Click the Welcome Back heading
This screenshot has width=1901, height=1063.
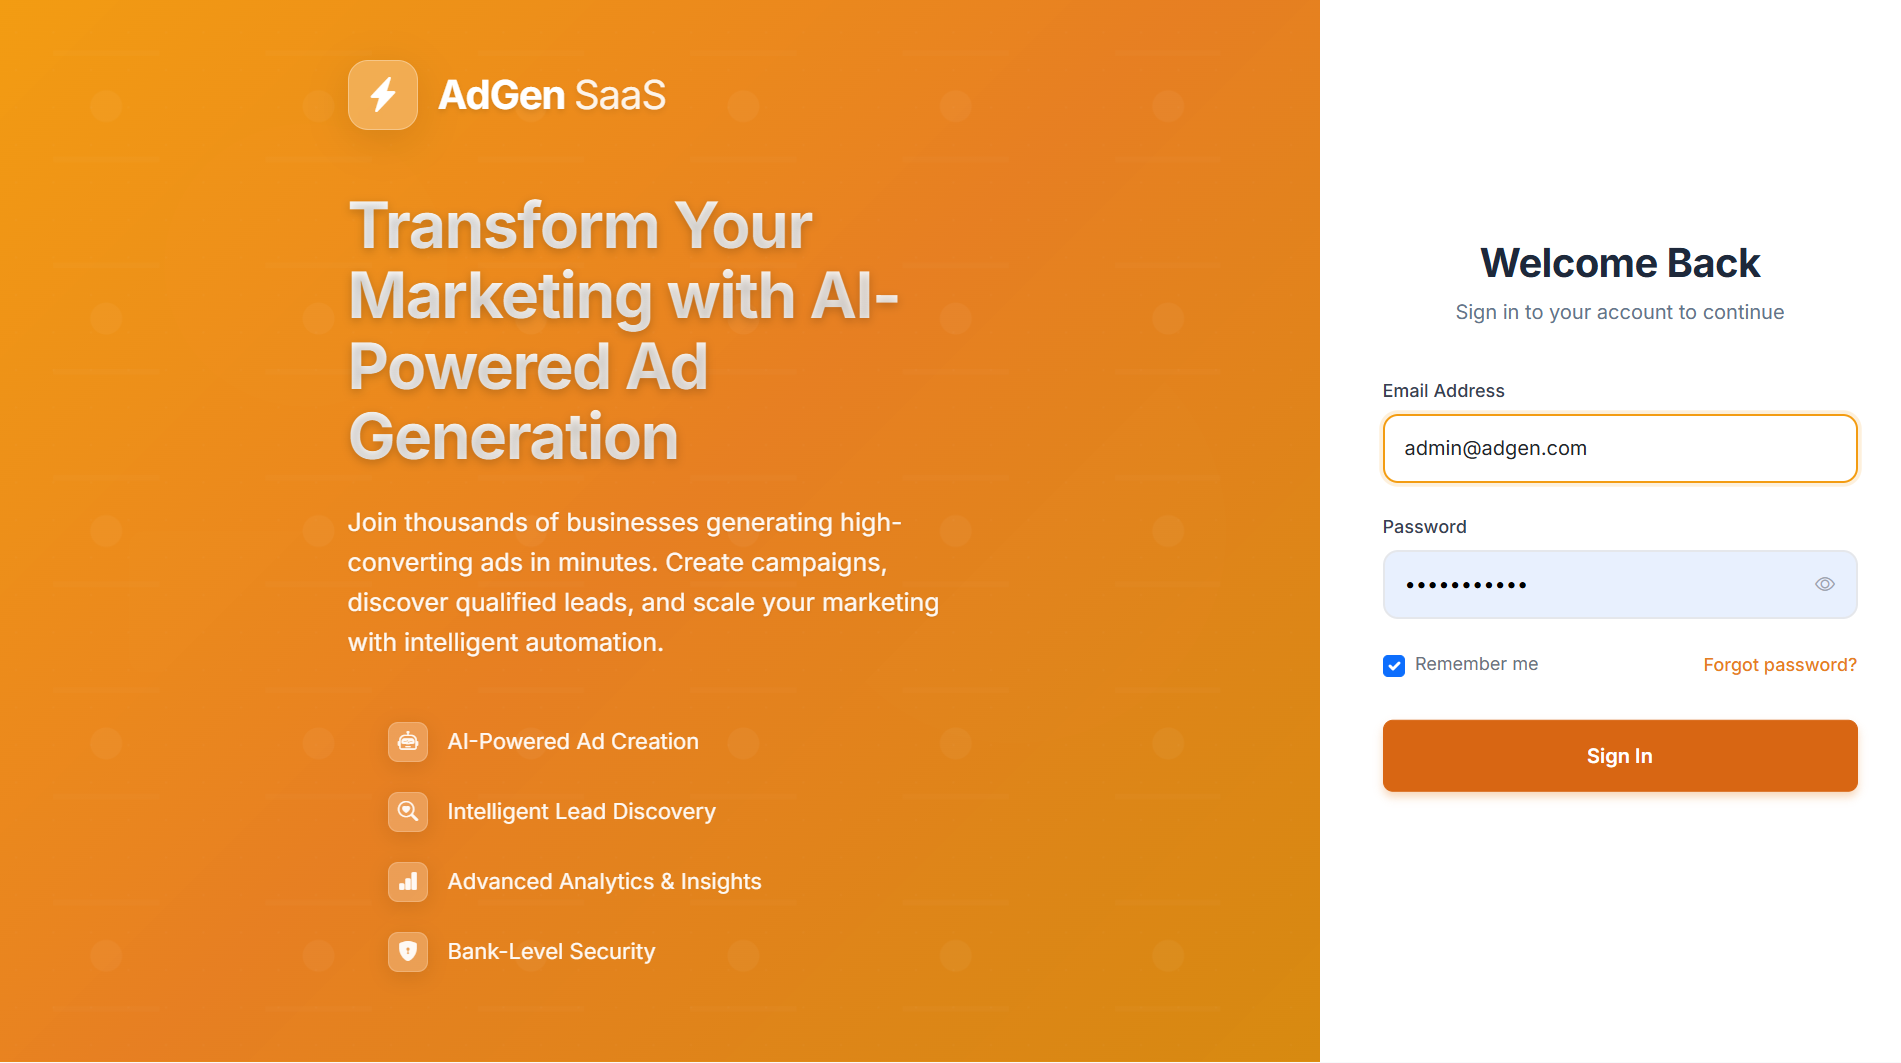(x=1620, y=263)
